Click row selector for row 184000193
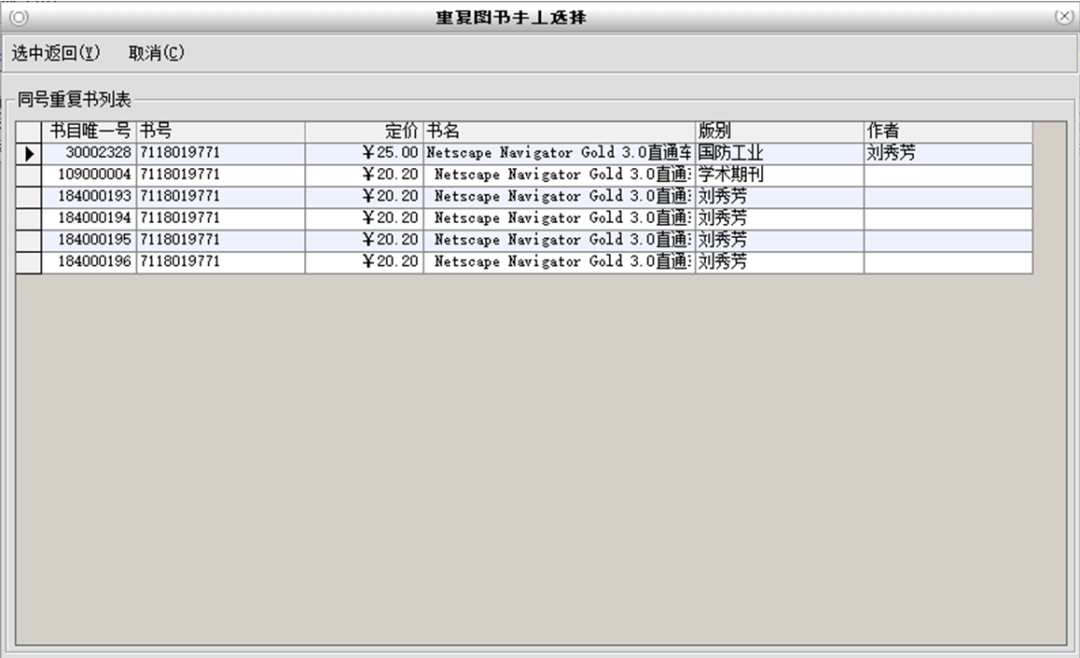 [x=29, y=197]
